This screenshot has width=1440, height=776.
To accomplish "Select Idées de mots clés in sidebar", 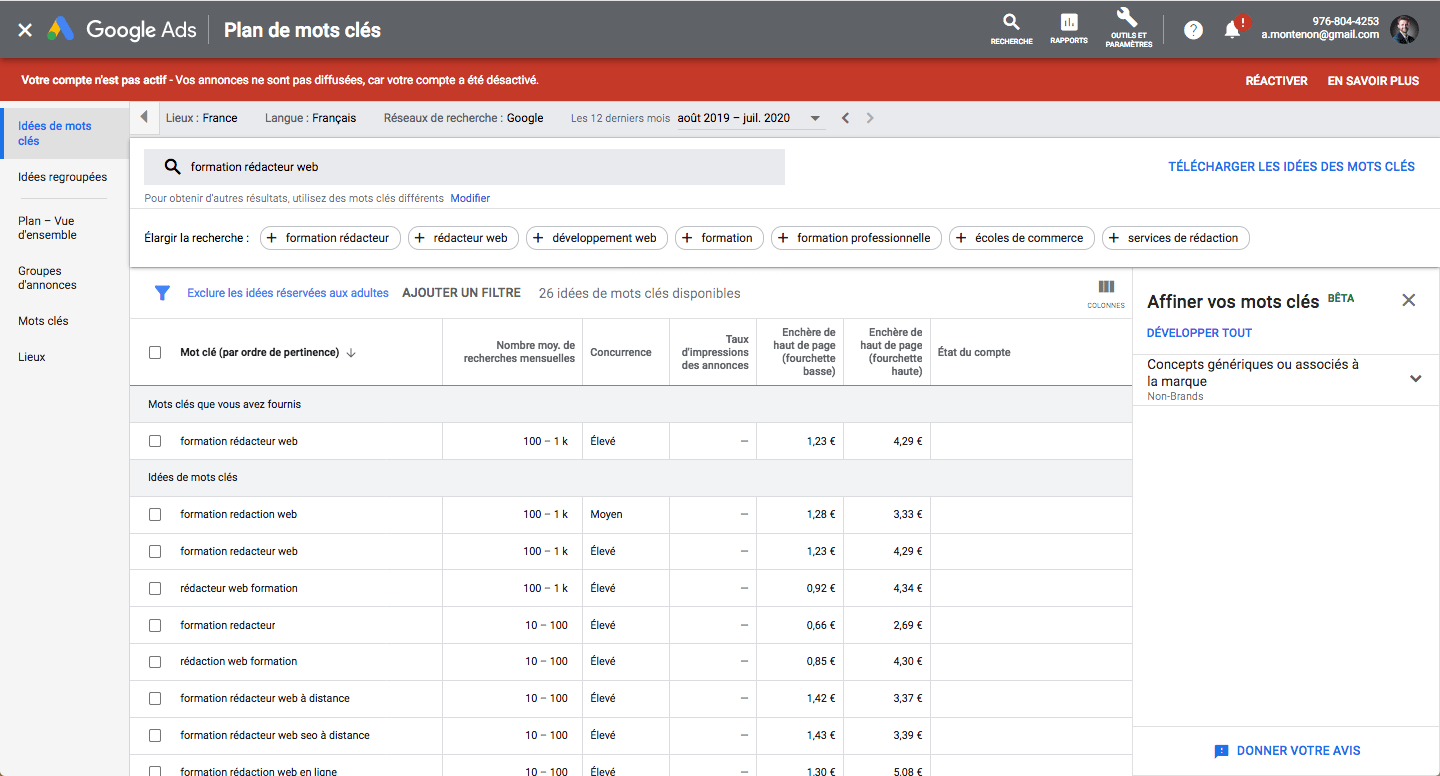I will (x=65, y=133).
